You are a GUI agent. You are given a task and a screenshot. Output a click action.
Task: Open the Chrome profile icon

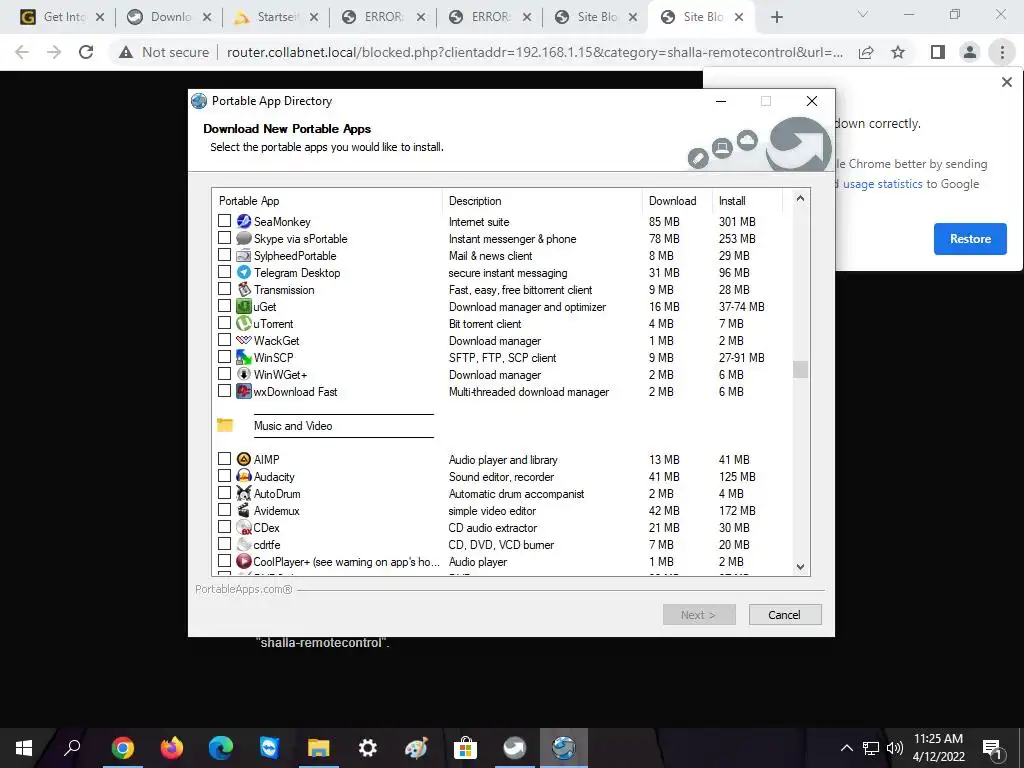point(970,52)
